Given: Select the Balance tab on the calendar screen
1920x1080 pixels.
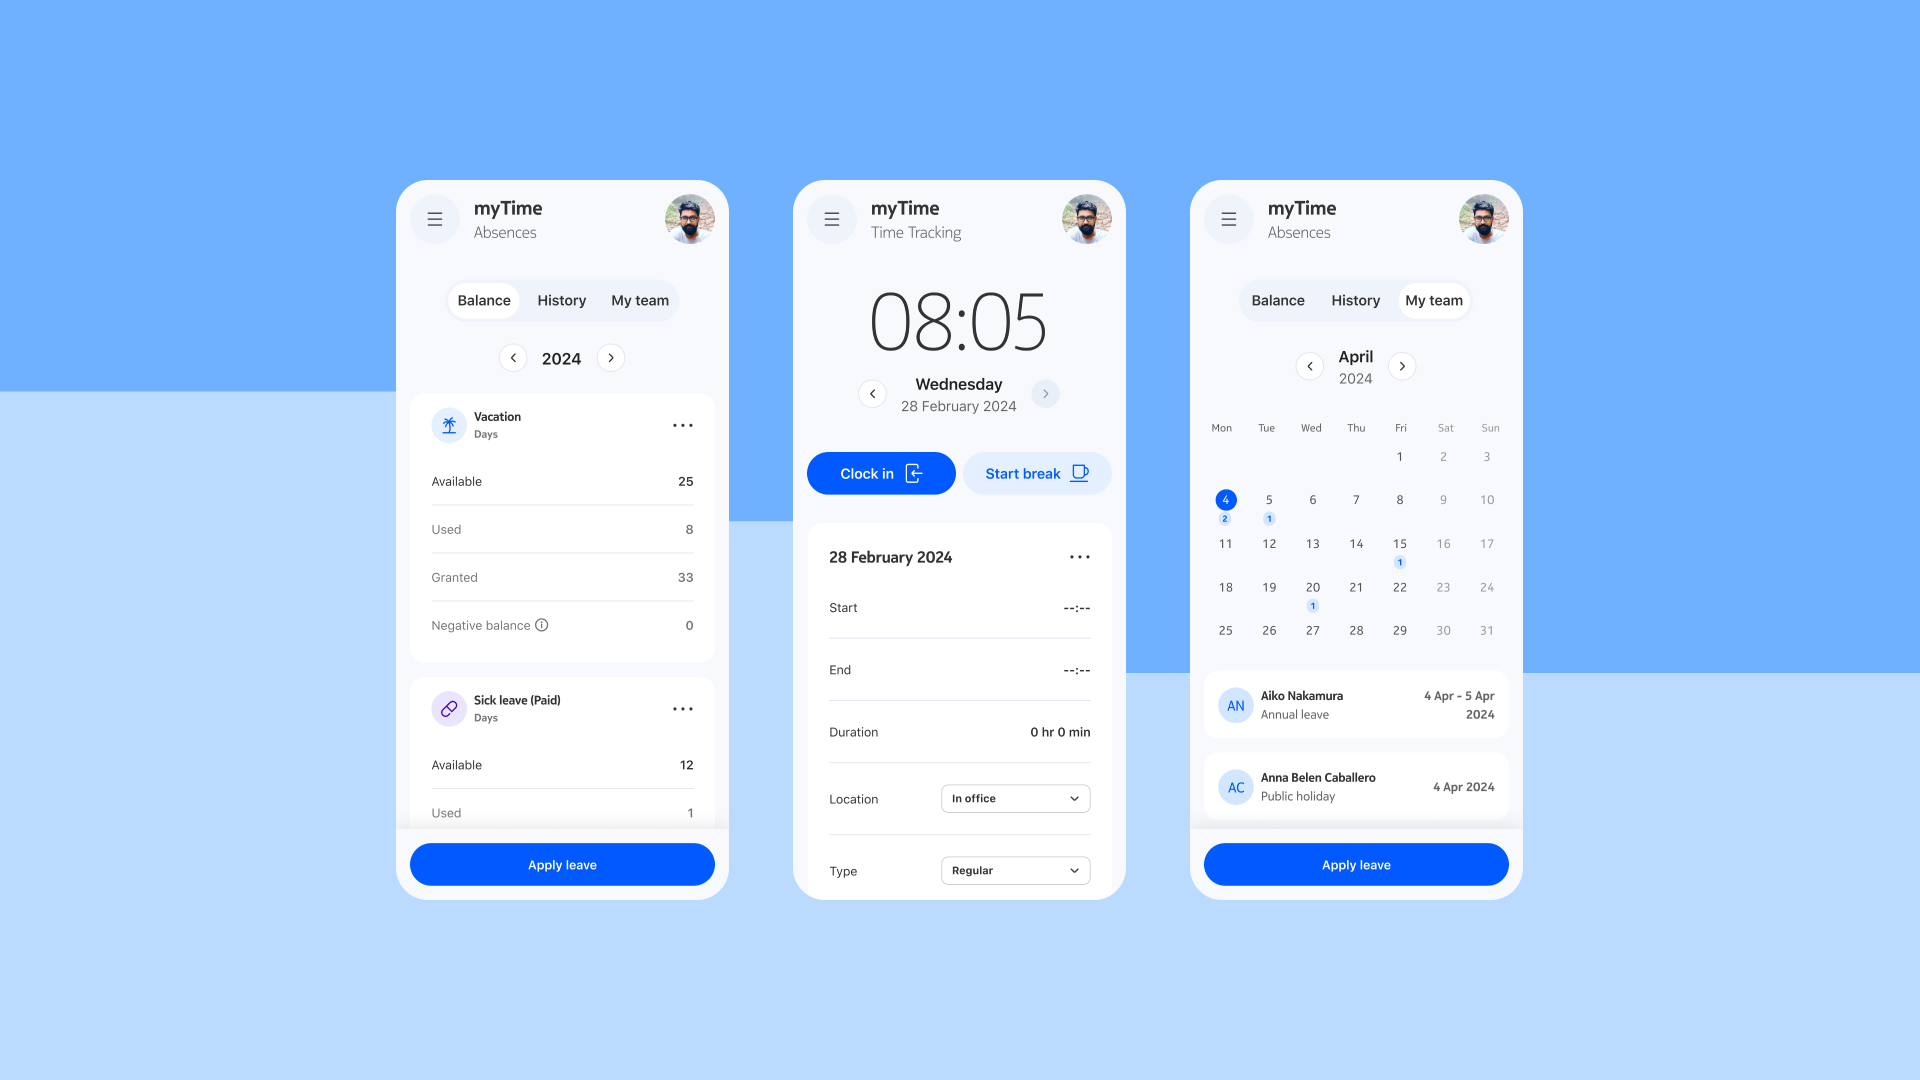Looking at the screenshot, I should point(1278,299).
